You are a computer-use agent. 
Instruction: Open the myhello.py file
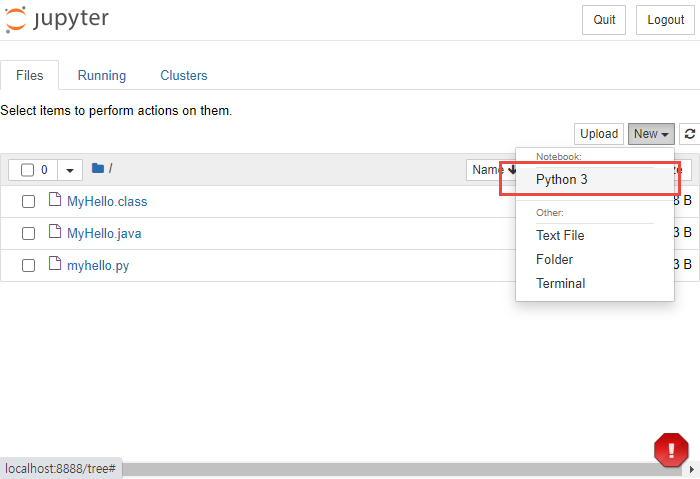click(x=98, y=266)
